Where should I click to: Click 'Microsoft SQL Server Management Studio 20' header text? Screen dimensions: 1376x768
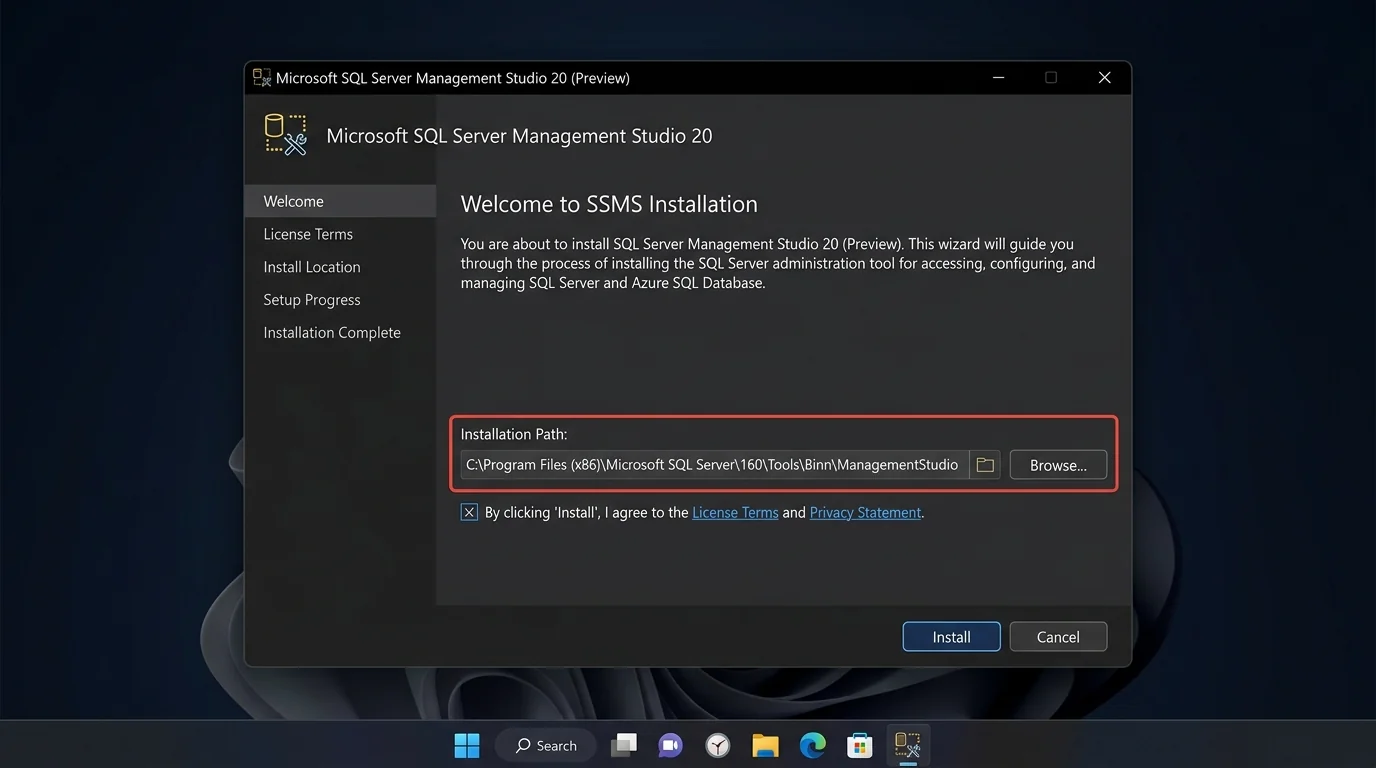519,136
